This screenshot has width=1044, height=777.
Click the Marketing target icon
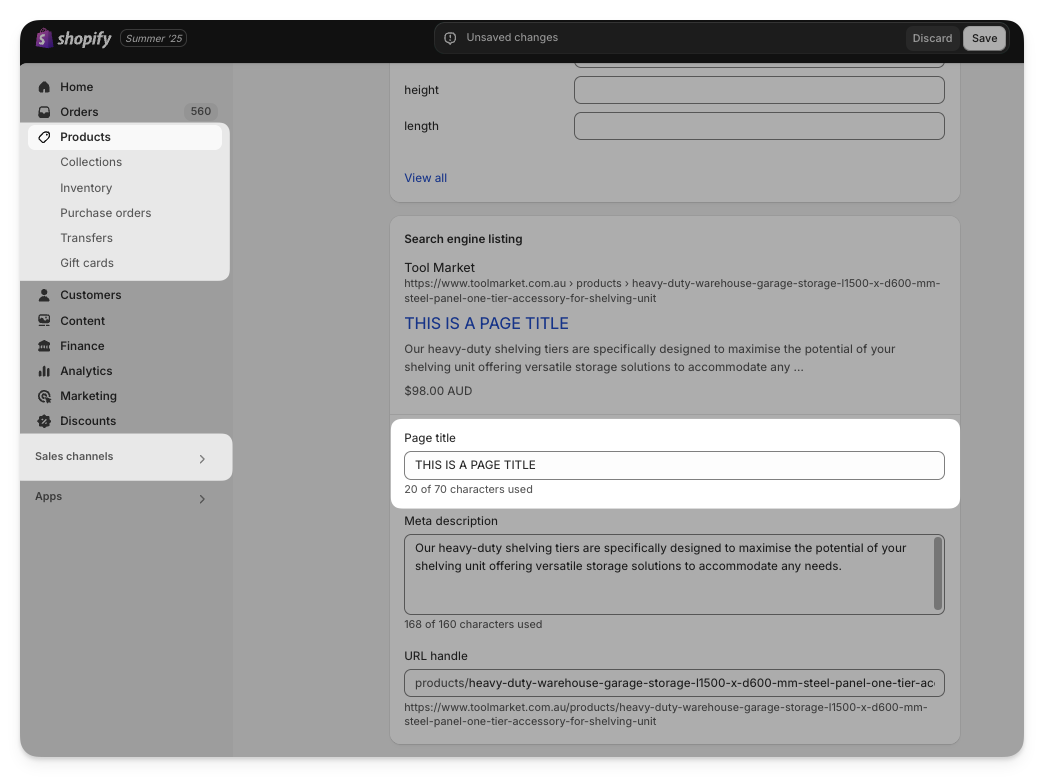tap(44, 396)
